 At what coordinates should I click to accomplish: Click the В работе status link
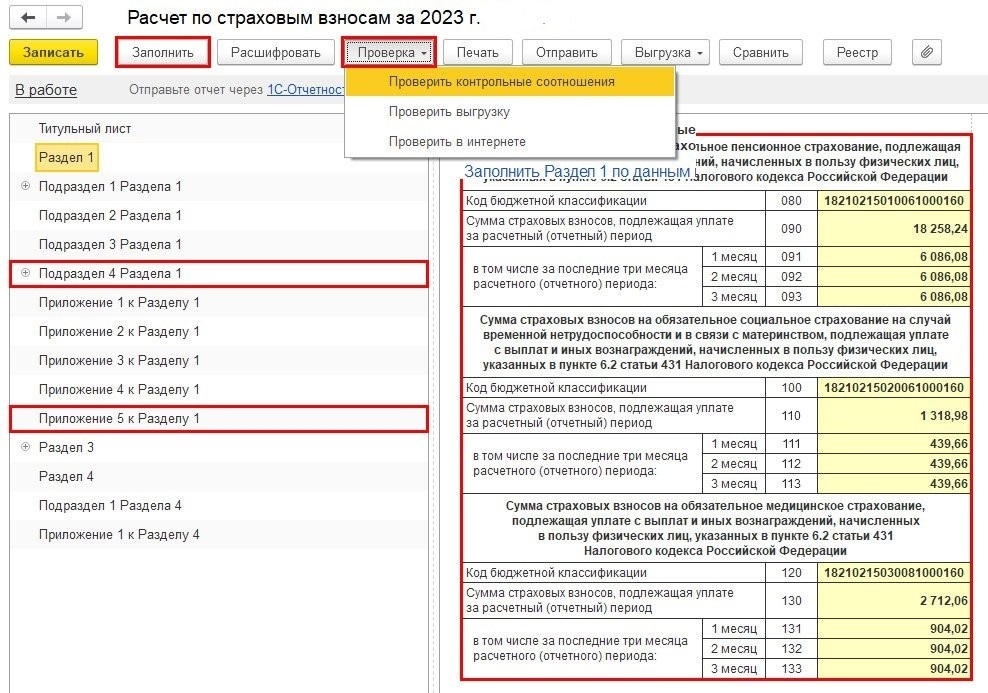coord(46,90)
